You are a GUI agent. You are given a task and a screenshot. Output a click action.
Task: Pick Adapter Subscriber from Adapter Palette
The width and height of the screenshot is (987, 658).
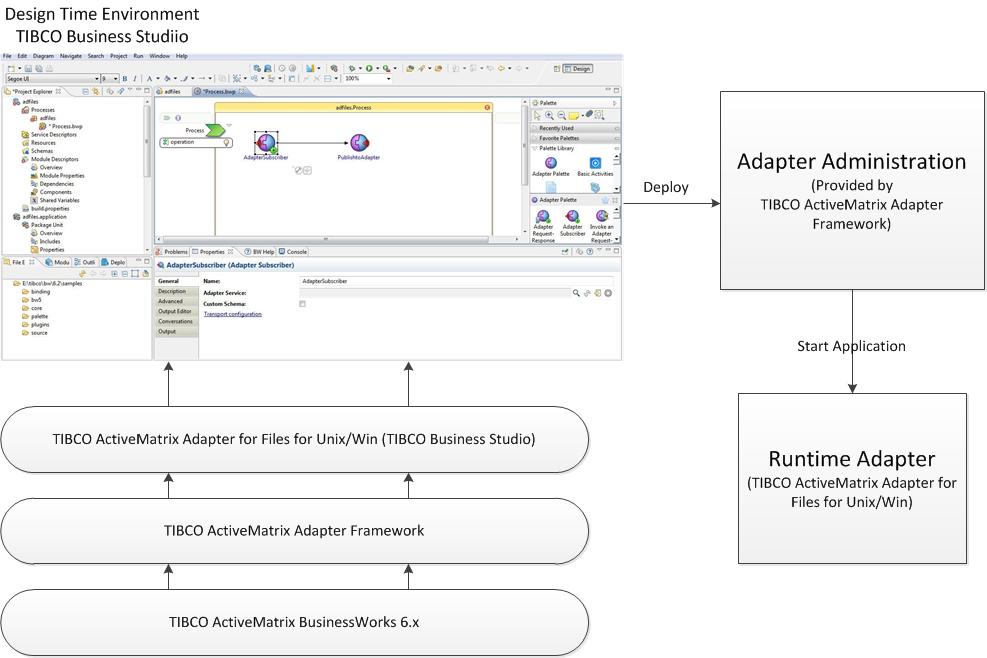[572, 223]
